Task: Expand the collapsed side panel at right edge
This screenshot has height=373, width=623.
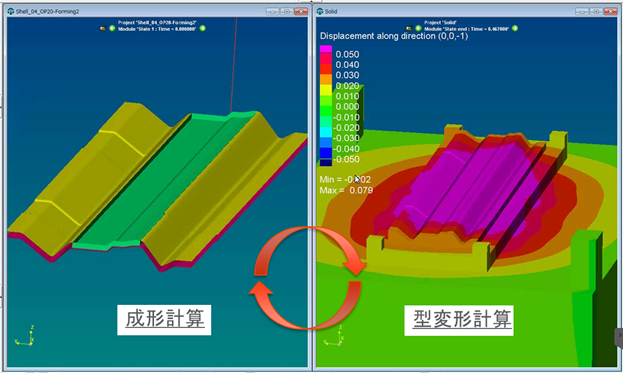Action: [x=619, y=336]
